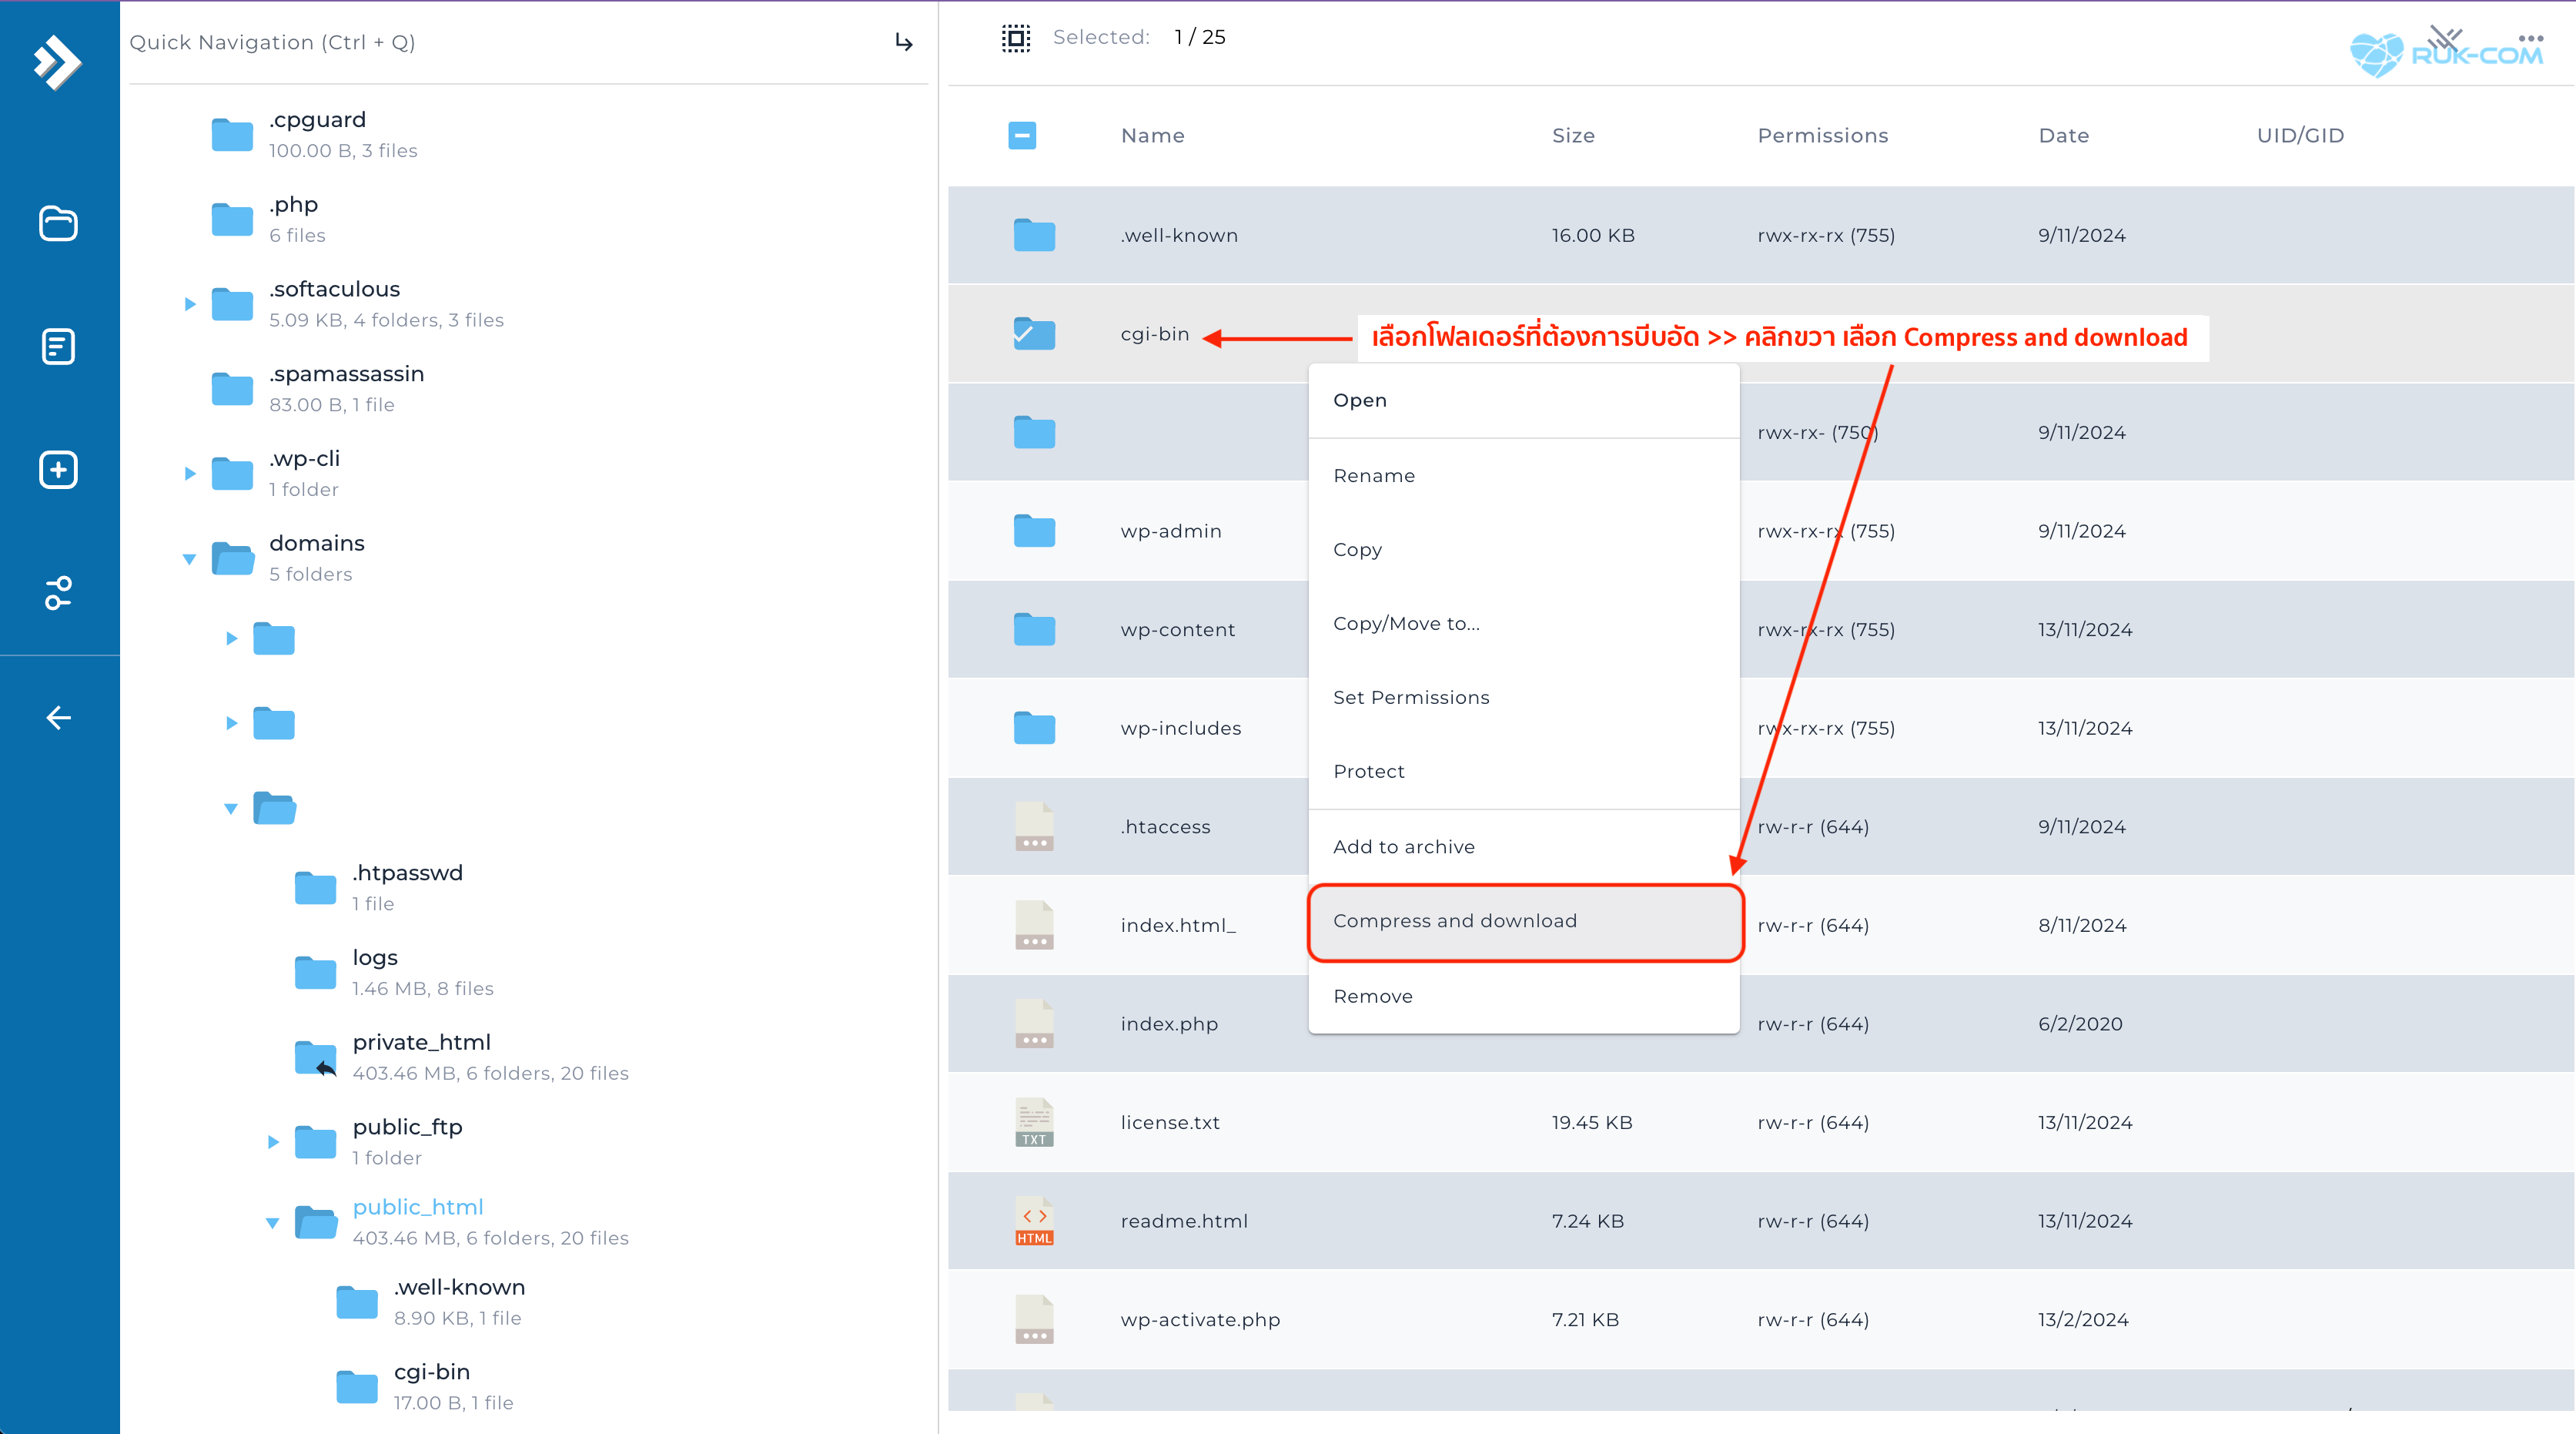The width and height of the screenshot is (2576, 1434).
Task: Select .well-known under public_html in tree
Action: pos(460,1287)
